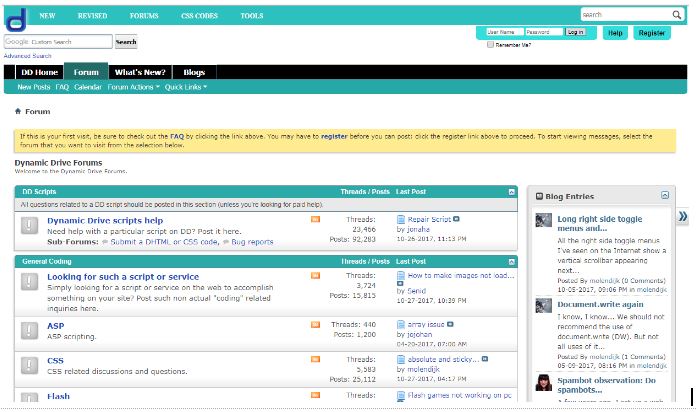Click post icon before absolute and sticky
The width and height of the screenshot is (696, 412).
coord(401,359)
